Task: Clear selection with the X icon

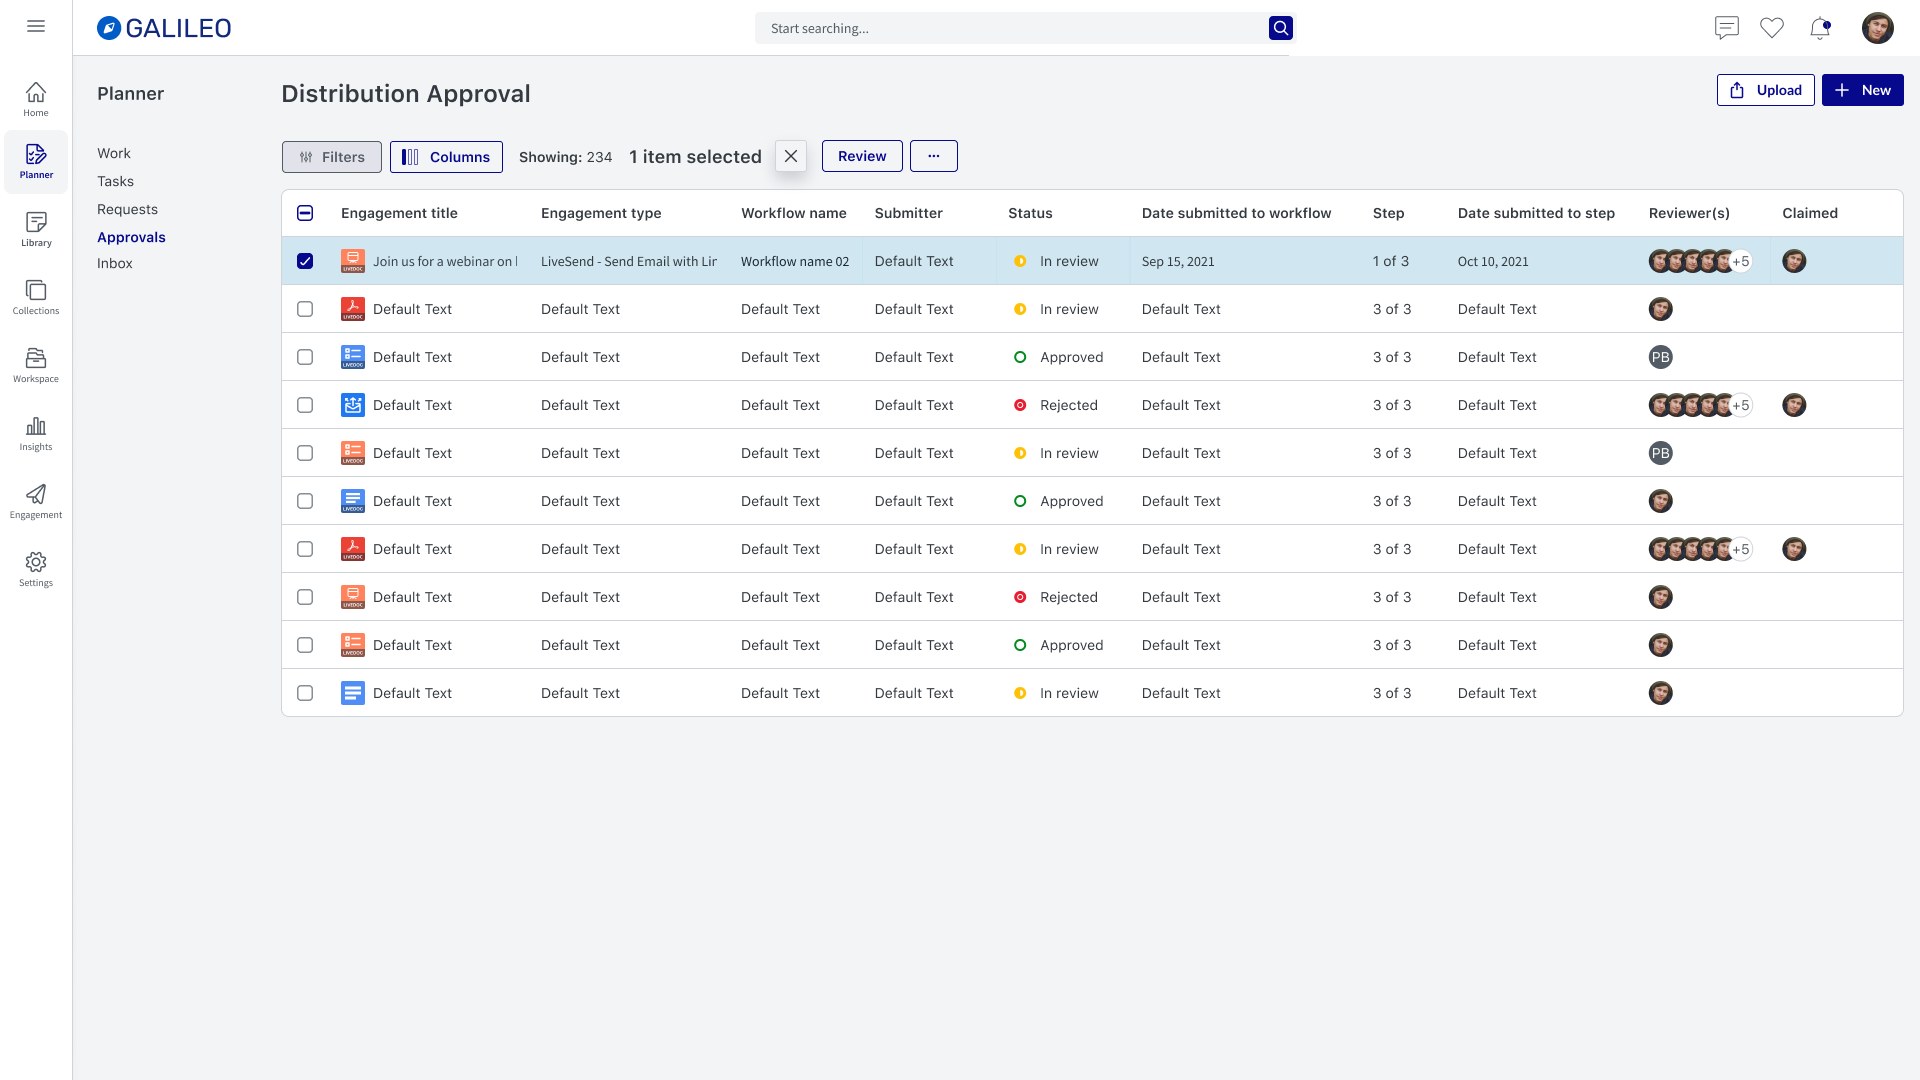Action: click(791, 156)
